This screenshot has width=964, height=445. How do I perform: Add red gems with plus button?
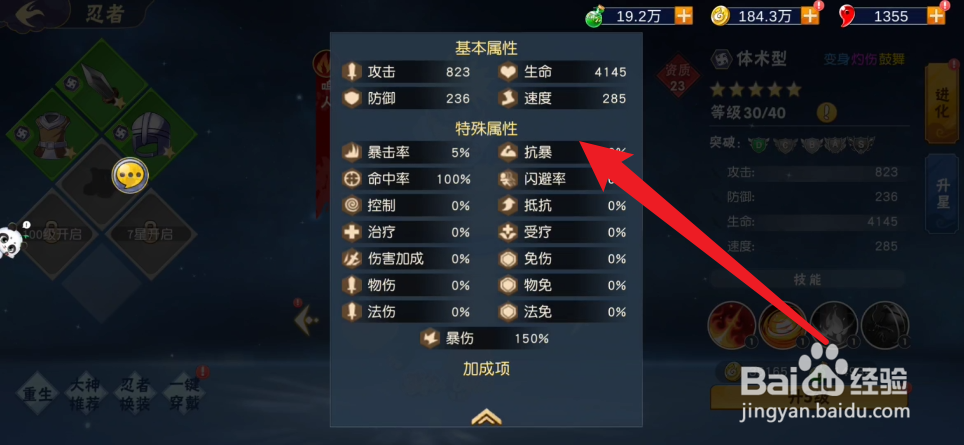[936, 16]
